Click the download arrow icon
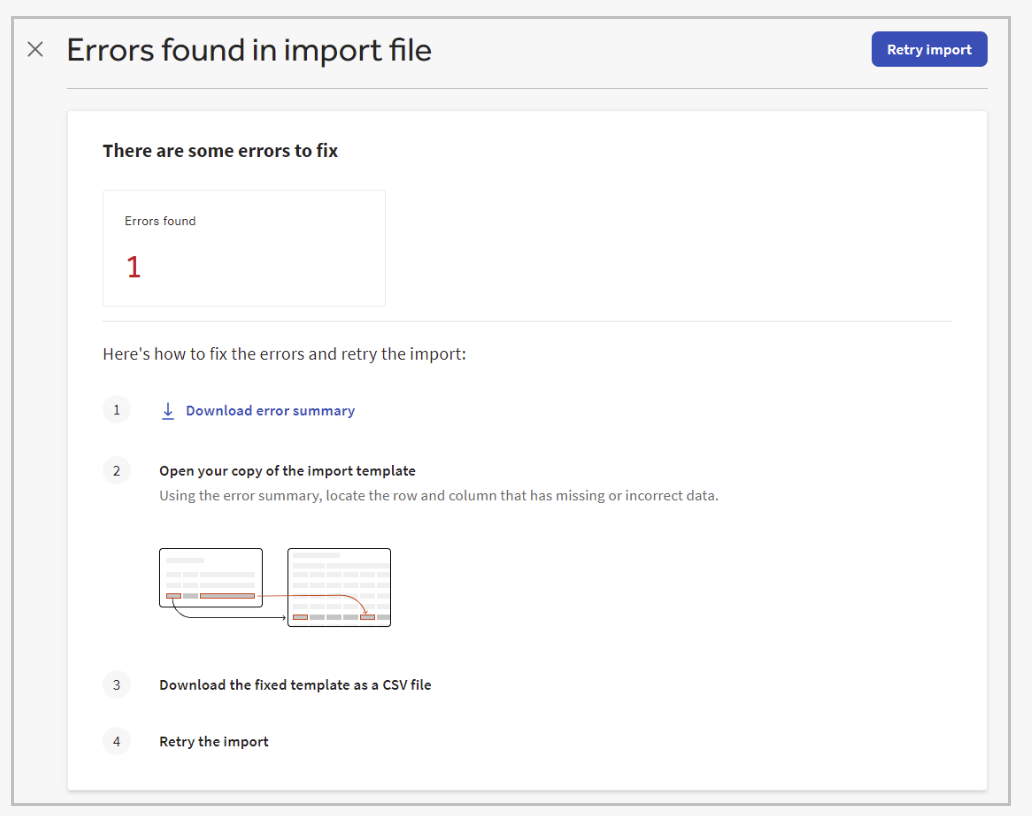 point(168,411)
